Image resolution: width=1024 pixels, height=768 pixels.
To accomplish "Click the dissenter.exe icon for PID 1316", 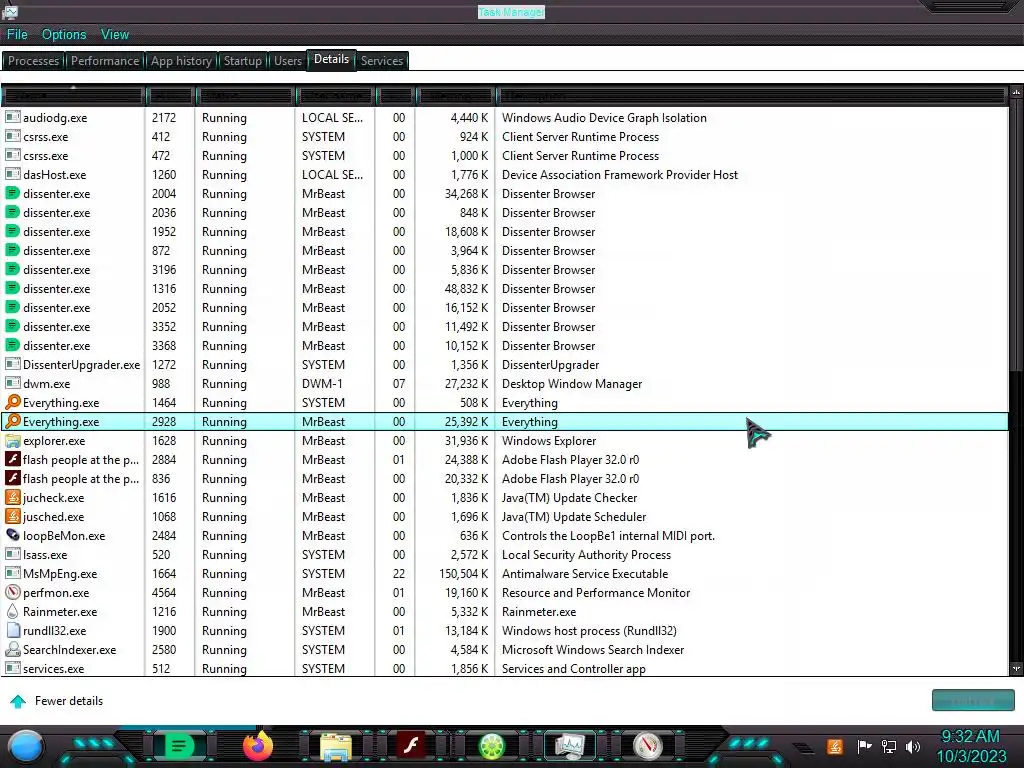I will (12, 288).
